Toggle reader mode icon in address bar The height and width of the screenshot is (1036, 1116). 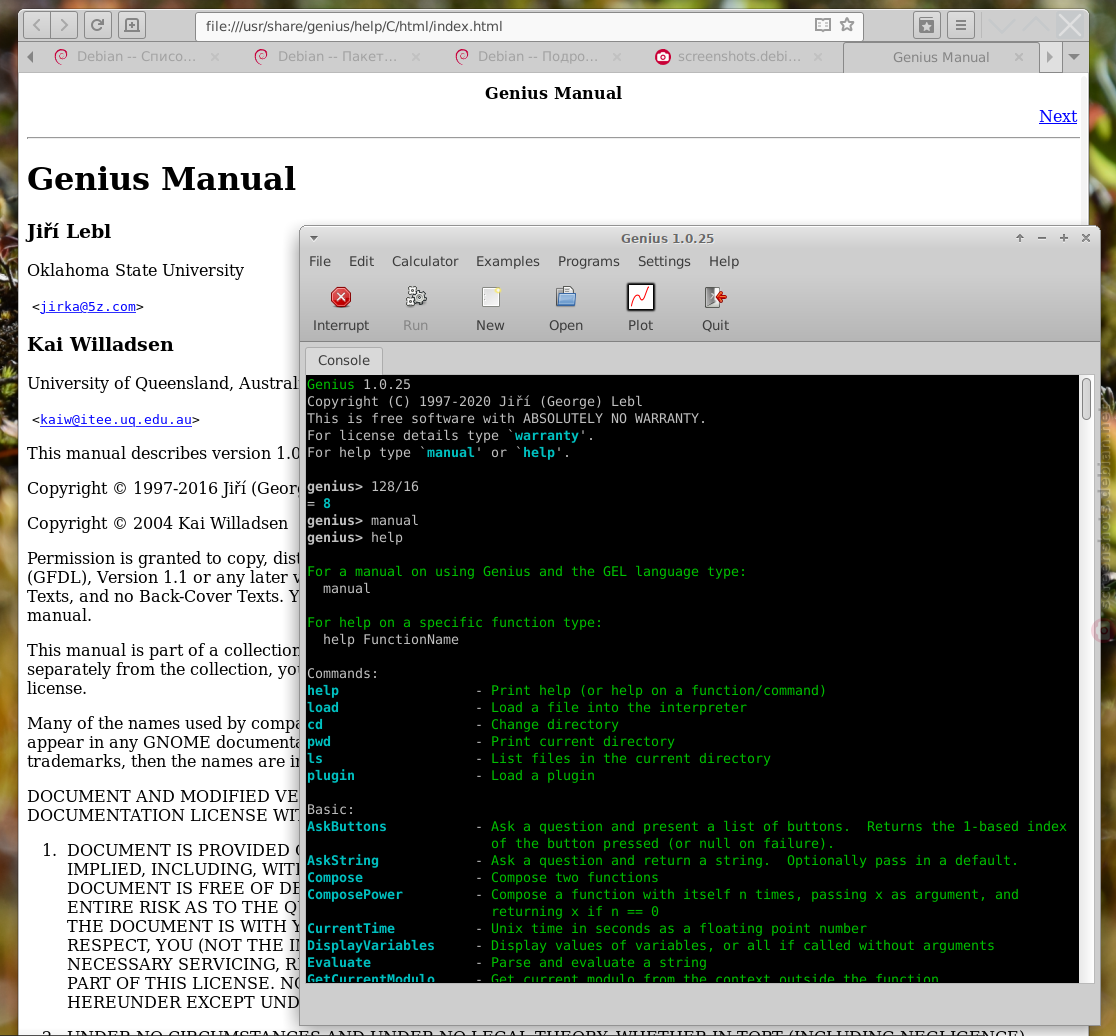823,25
